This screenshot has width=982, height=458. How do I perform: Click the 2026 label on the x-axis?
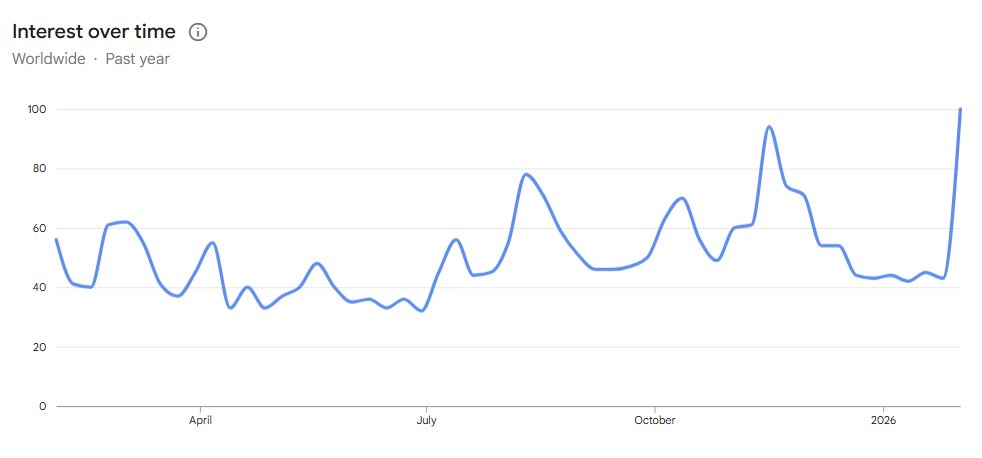click(883, 422)
